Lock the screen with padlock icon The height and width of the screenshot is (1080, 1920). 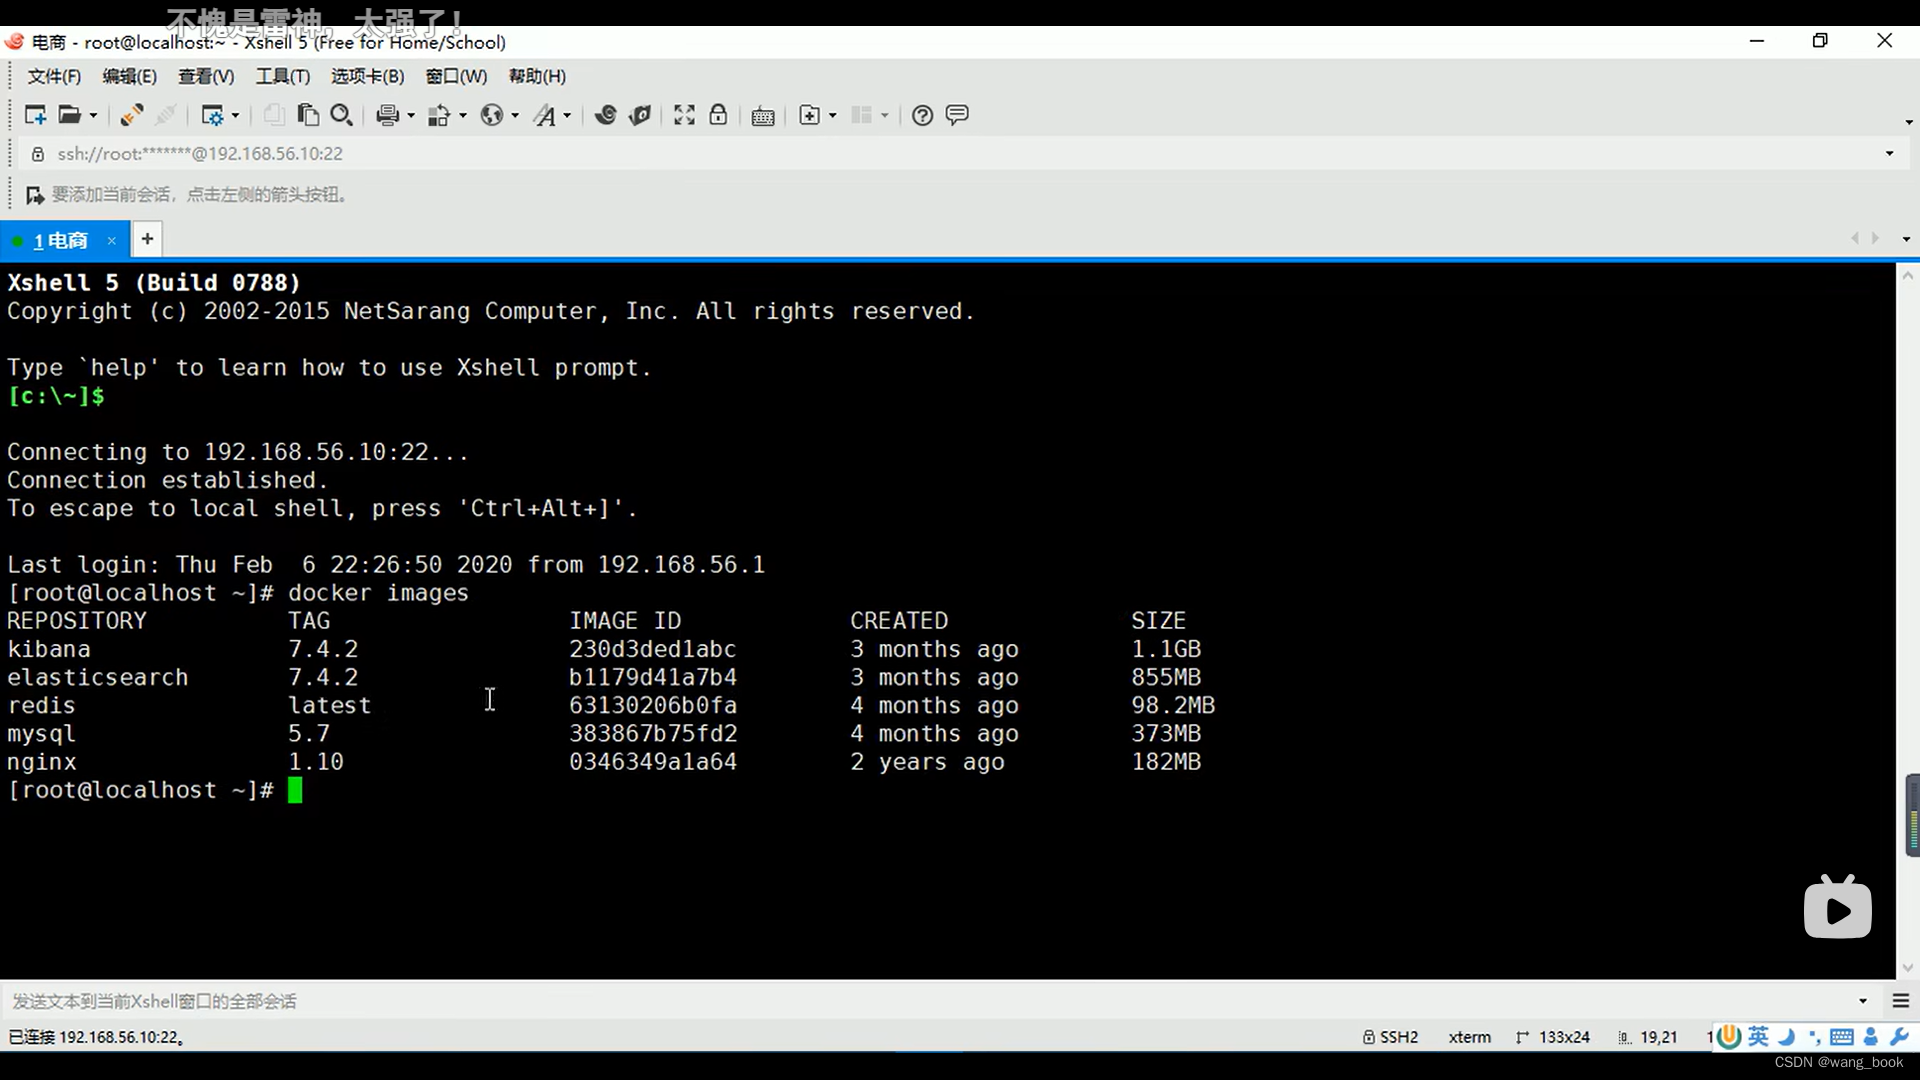coord(718,115)
